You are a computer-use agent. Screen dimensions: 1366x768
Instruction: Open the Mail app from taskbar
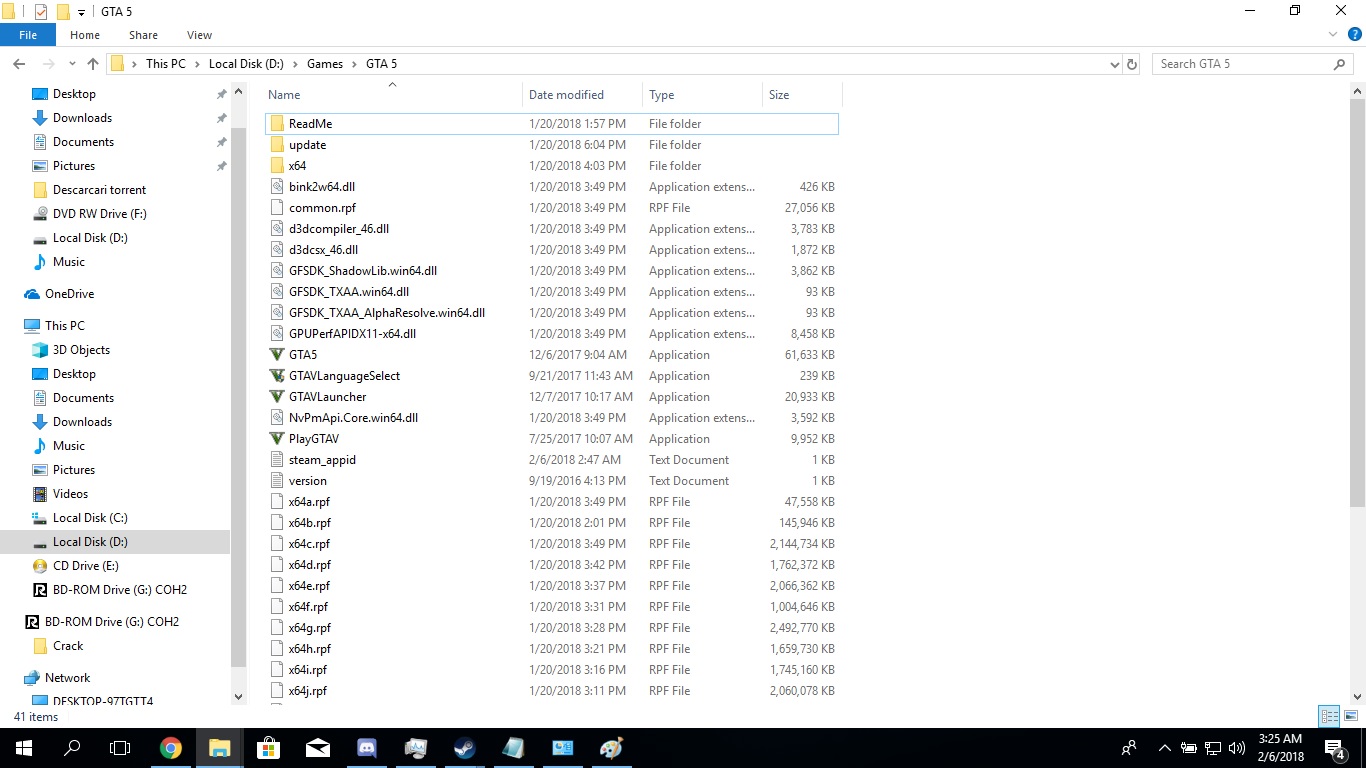pyautogui.click(x=318, y=748)
